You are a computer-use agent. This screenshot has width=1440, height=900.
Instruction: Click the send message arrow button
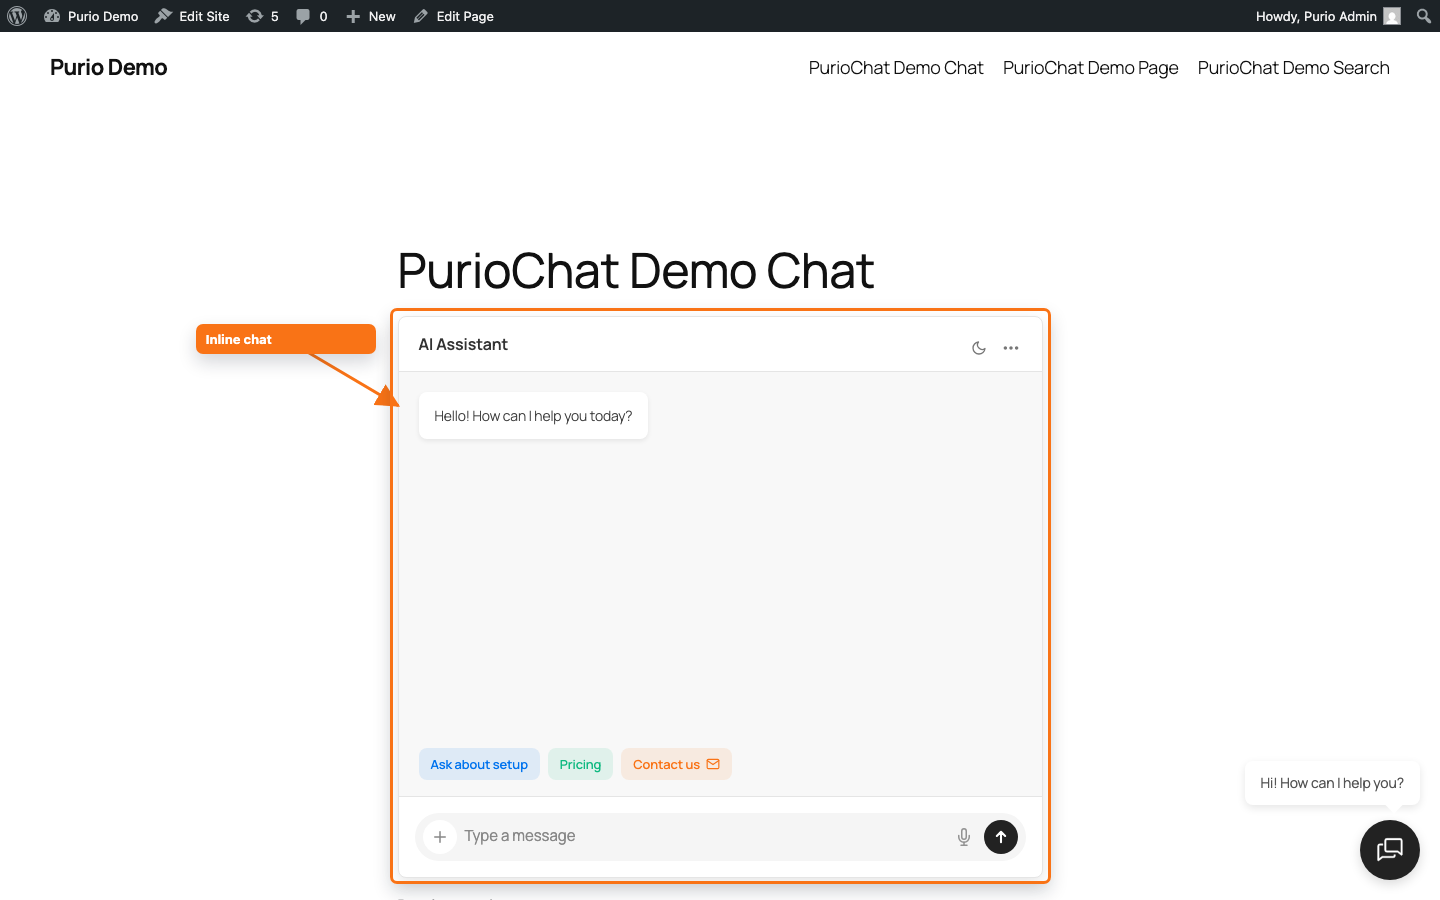(1001, 837)
